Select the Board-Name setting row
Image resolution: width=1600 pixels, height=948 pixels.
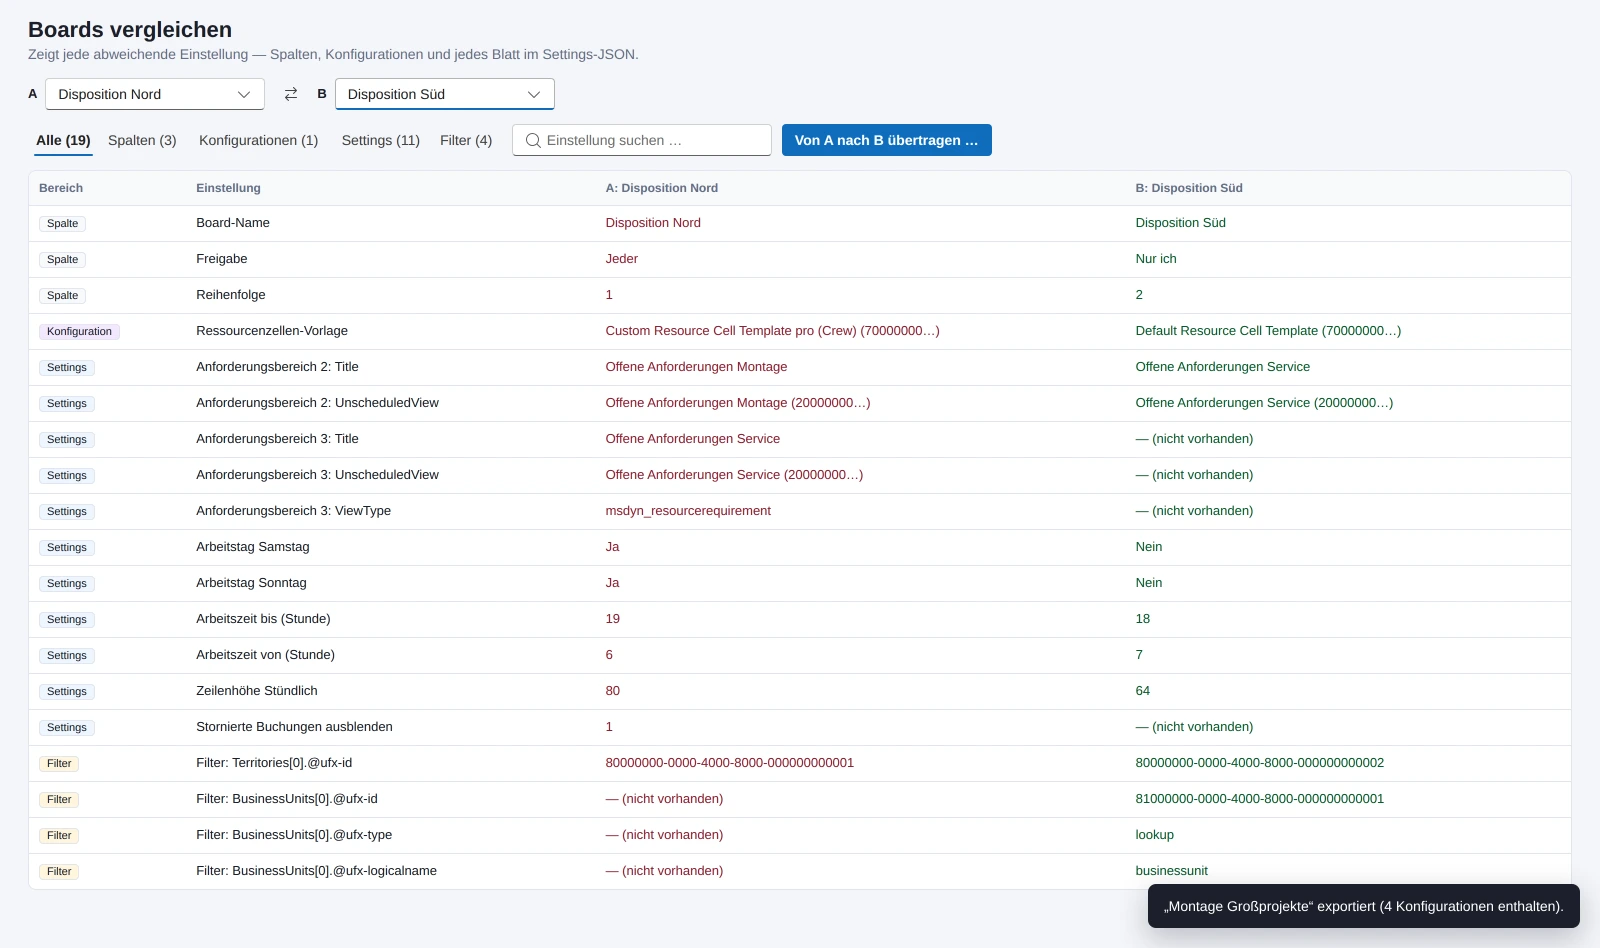tap(800, 223)
